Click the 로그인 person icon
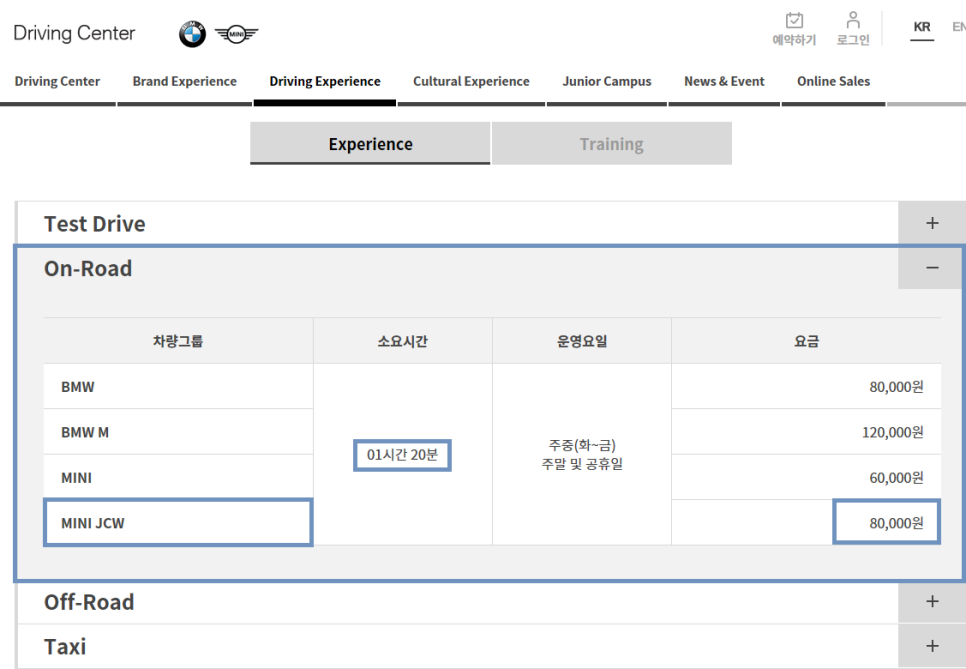Screen dimensions: 966x669 [853, 20]
